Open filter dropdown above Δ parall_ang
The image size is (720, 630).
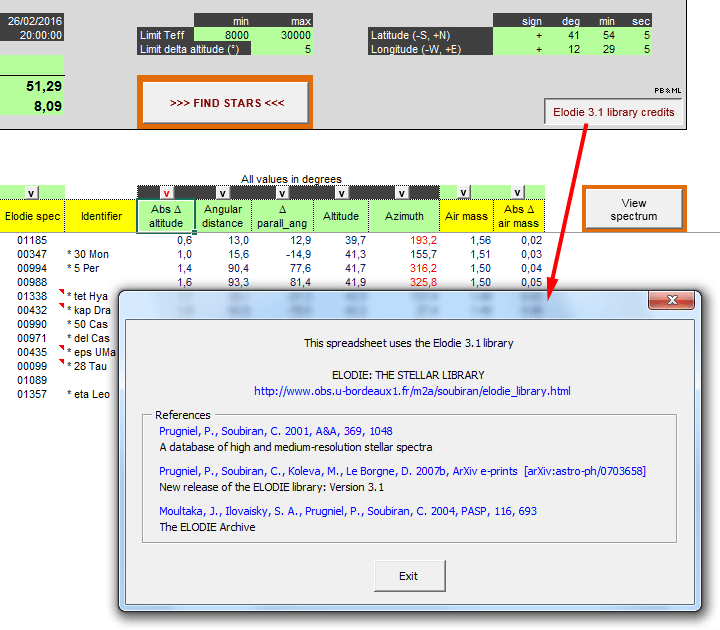click(282, 193)
